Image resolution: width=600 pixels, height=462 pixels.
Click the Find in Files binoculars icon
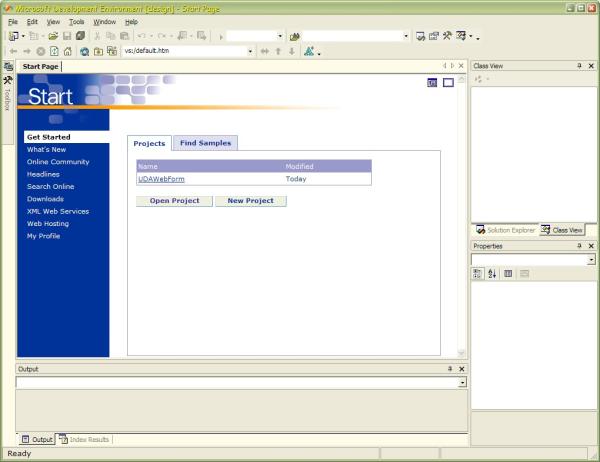295,37
